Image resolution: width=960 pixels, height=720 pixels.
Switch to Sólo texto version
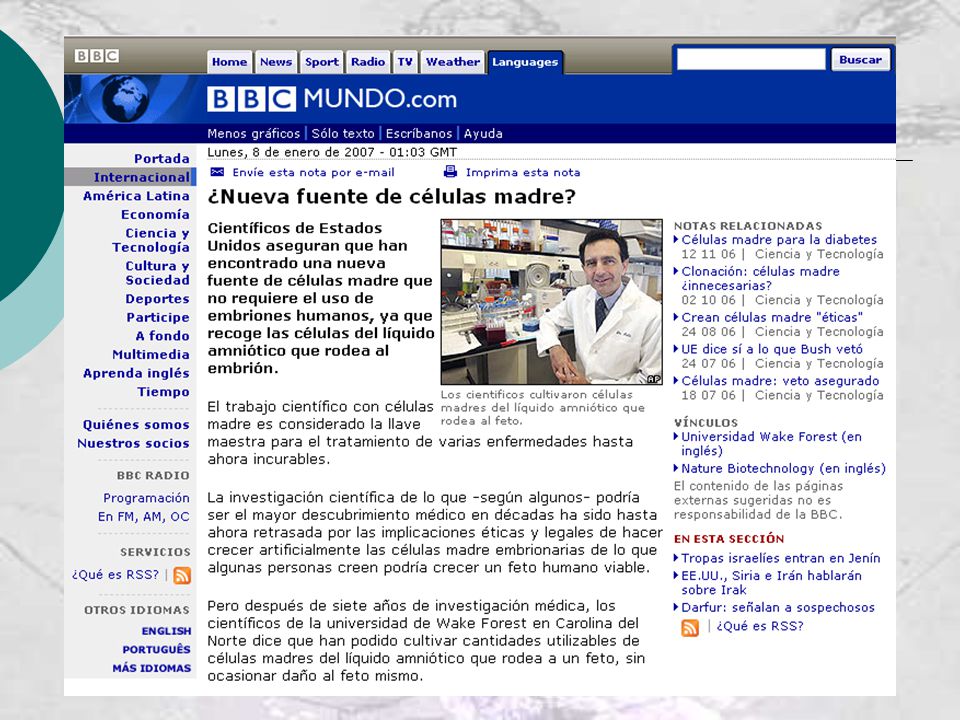tap(343, 133)
